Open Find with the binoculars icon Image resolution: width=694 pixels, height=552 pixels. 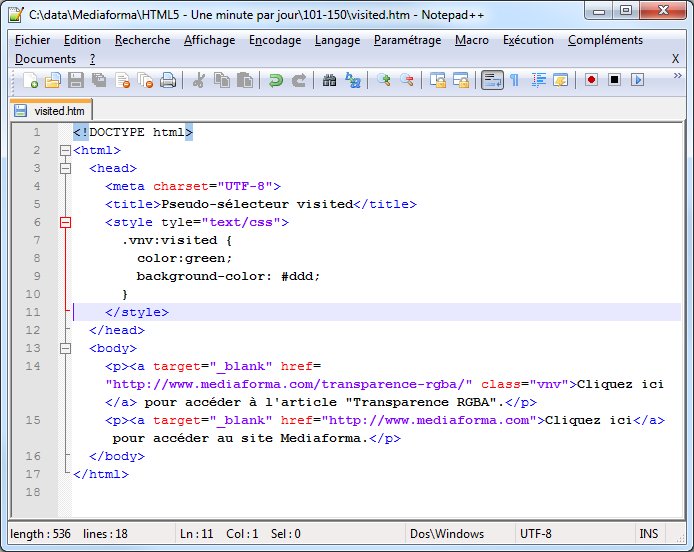point(329,80)
